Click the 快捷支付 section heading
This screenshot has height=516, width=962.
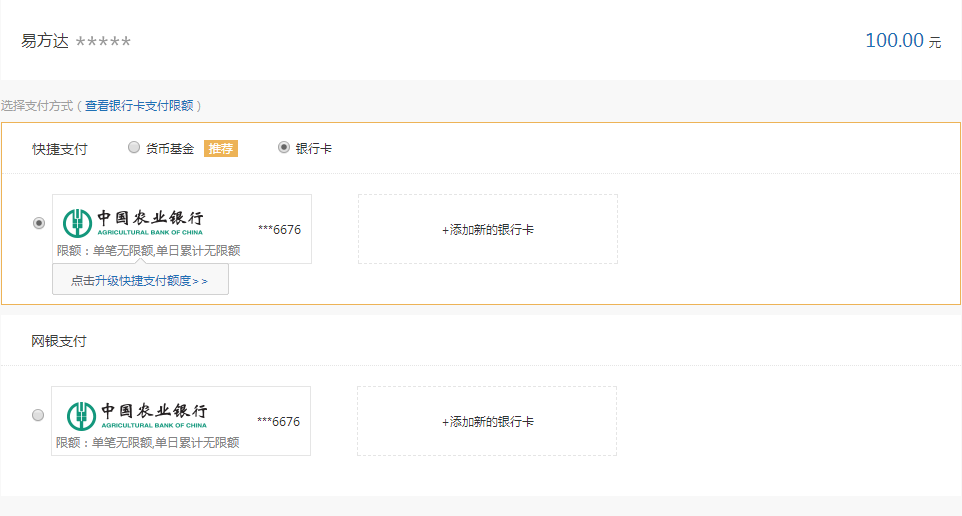(x=59, y=149)
